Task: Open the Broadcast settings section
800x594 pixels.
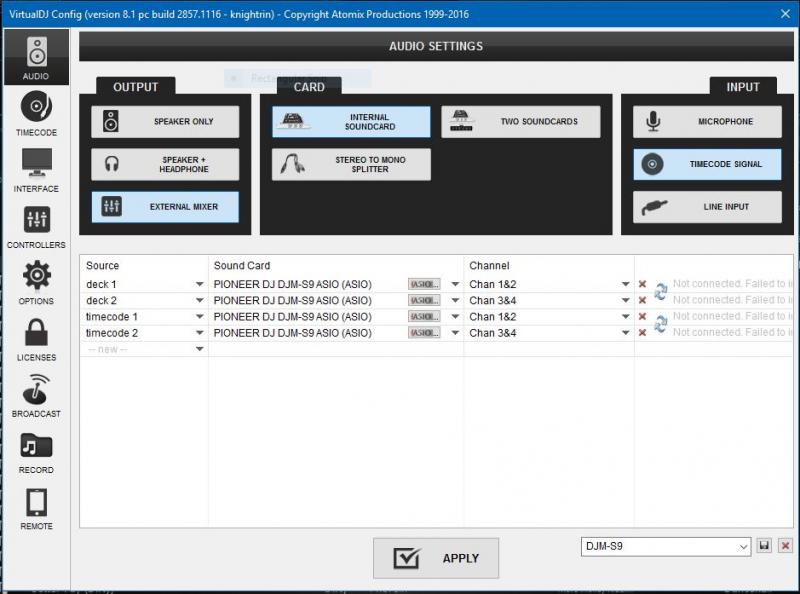Action: pos(36,395)
